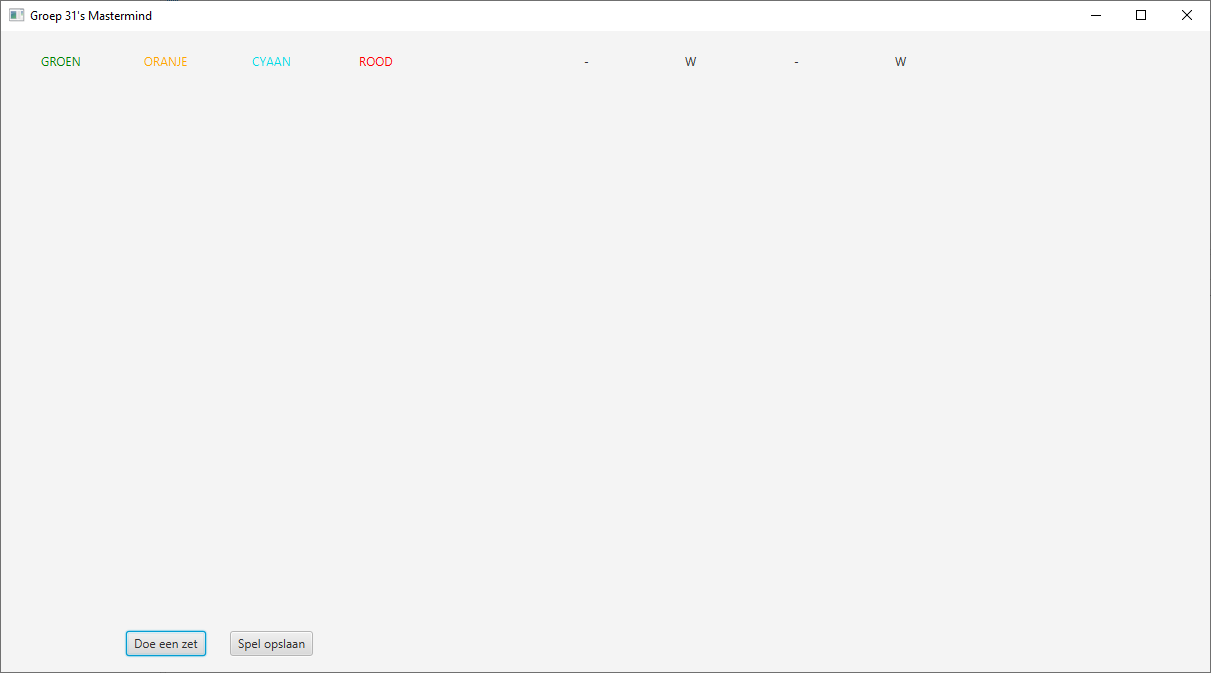Click the GROEN column header area

point(61,61)
